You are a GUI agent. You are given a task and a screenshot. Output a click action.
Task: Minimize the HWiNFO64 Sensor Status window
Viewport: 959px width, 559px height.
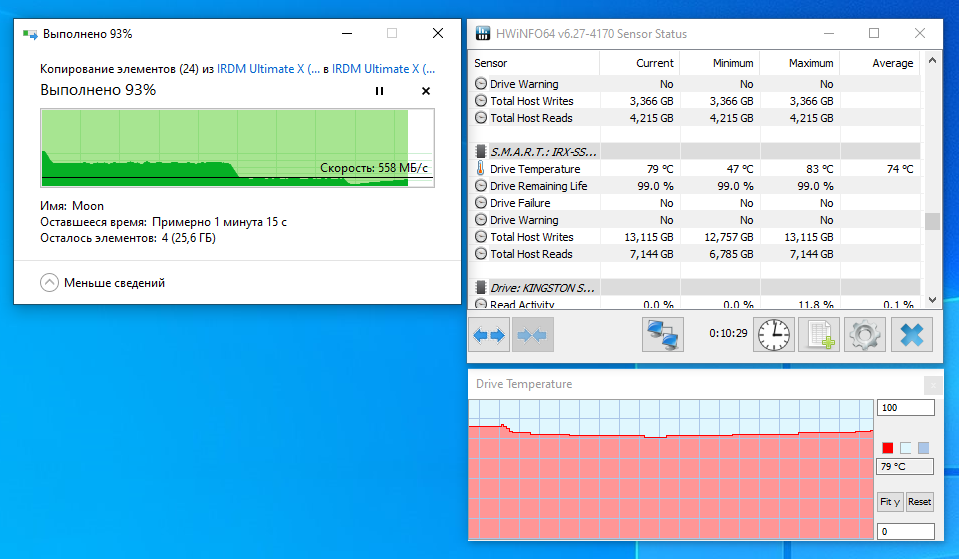click(x=829, y=34)
